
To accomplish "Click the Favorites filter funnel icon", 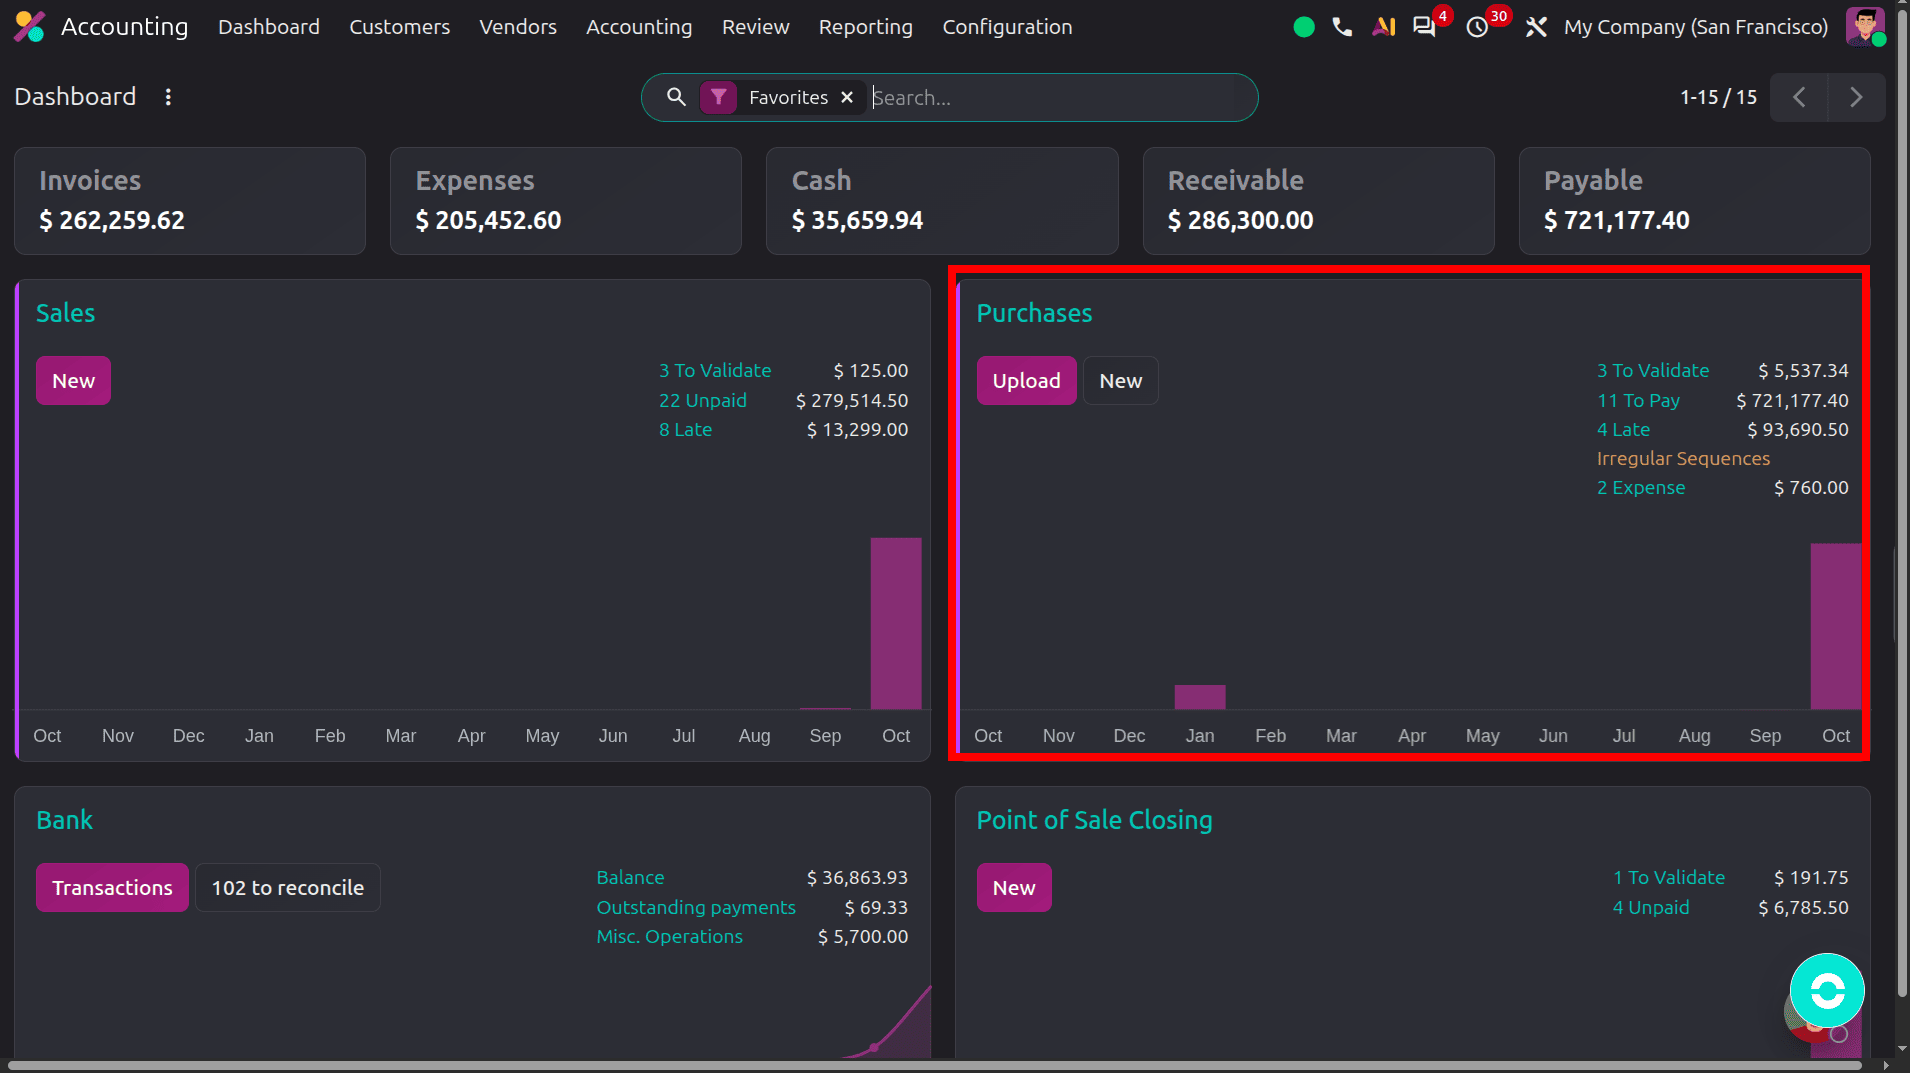I will pyautogui.click(x=718, y=97).
